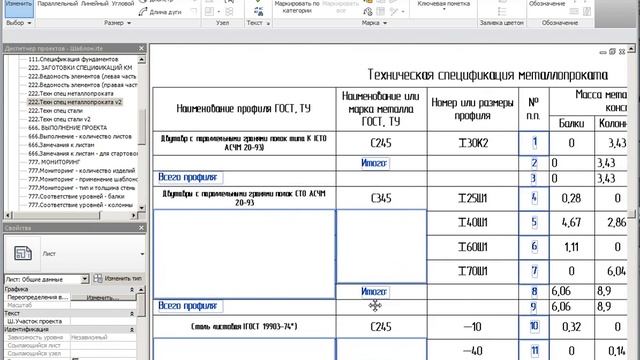Select the I30K2 profile cell
Image resolution: width=640 pixels, height=360 pixels.
pyautogui.click(x=473, y=143)
